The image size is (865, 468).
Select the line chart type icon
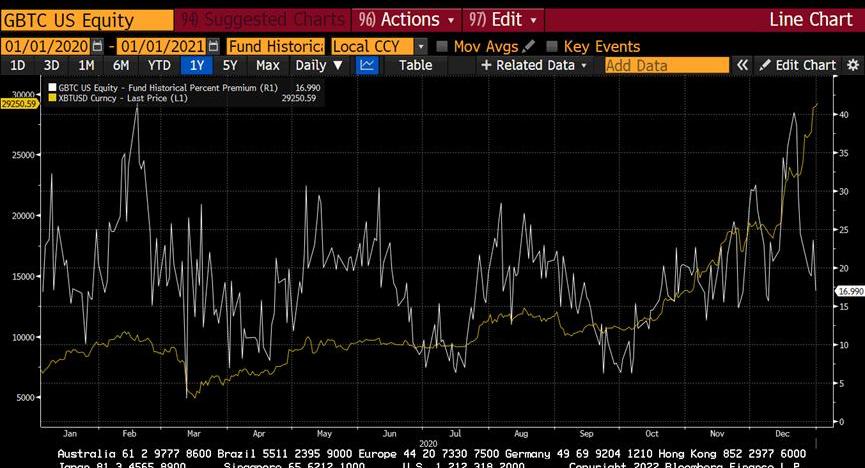367,65
